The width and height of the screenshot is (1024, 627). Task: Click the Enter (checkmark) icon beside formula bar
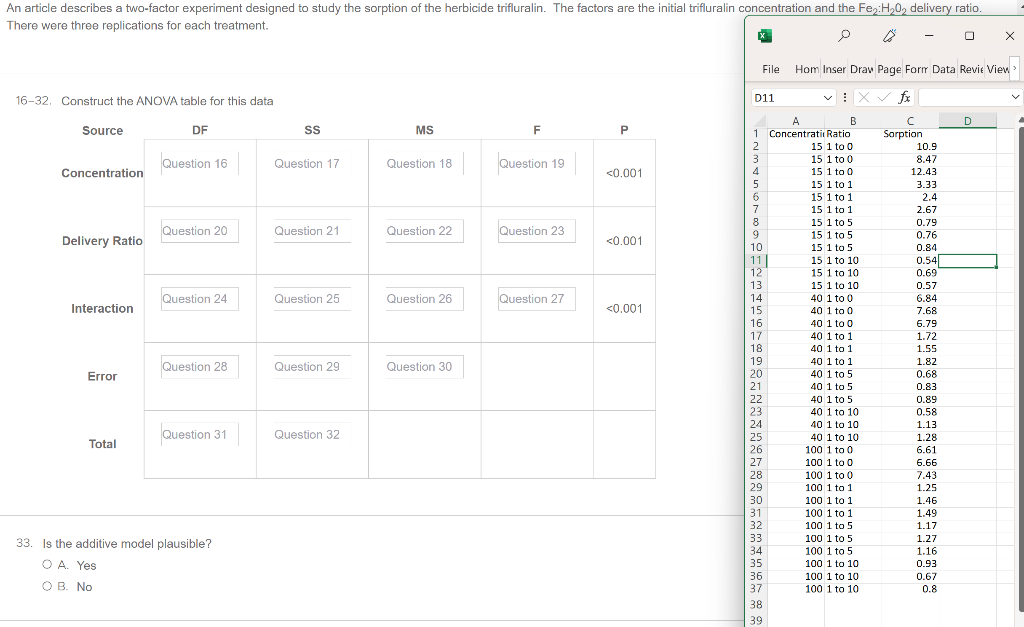tap(882, 97)
